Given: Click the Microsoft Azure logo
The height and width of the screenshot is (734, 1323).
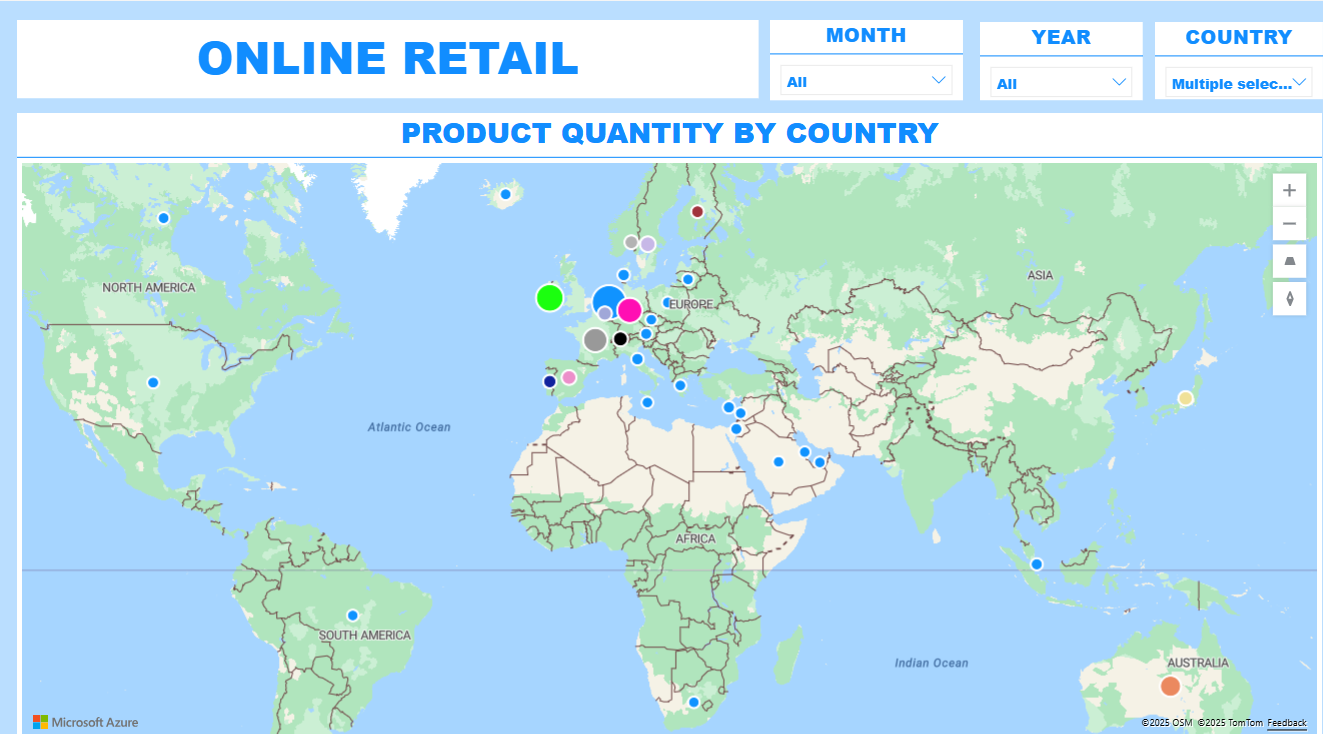Looking at the screenshot, I should [92, 722].
